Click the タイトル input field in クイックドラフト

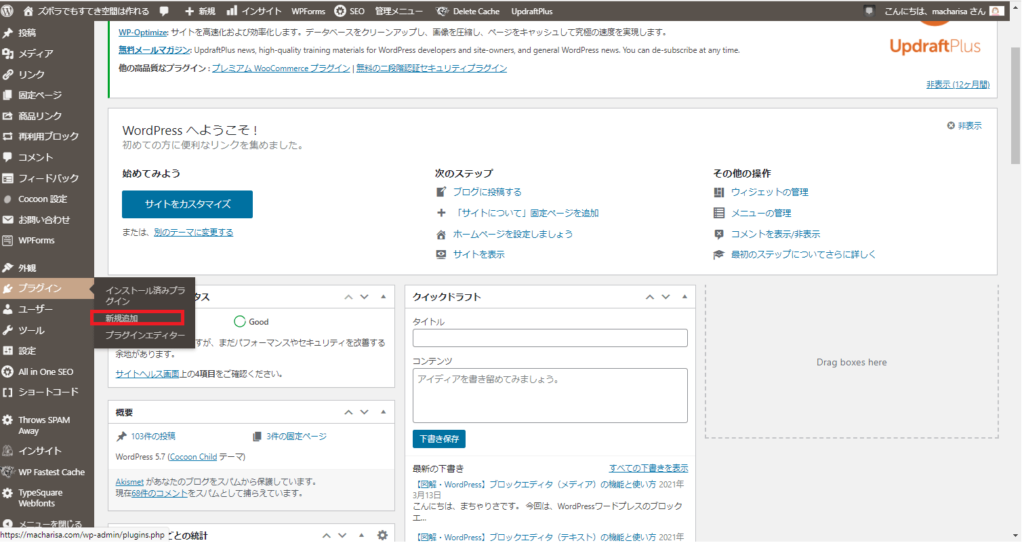(549, 339)
